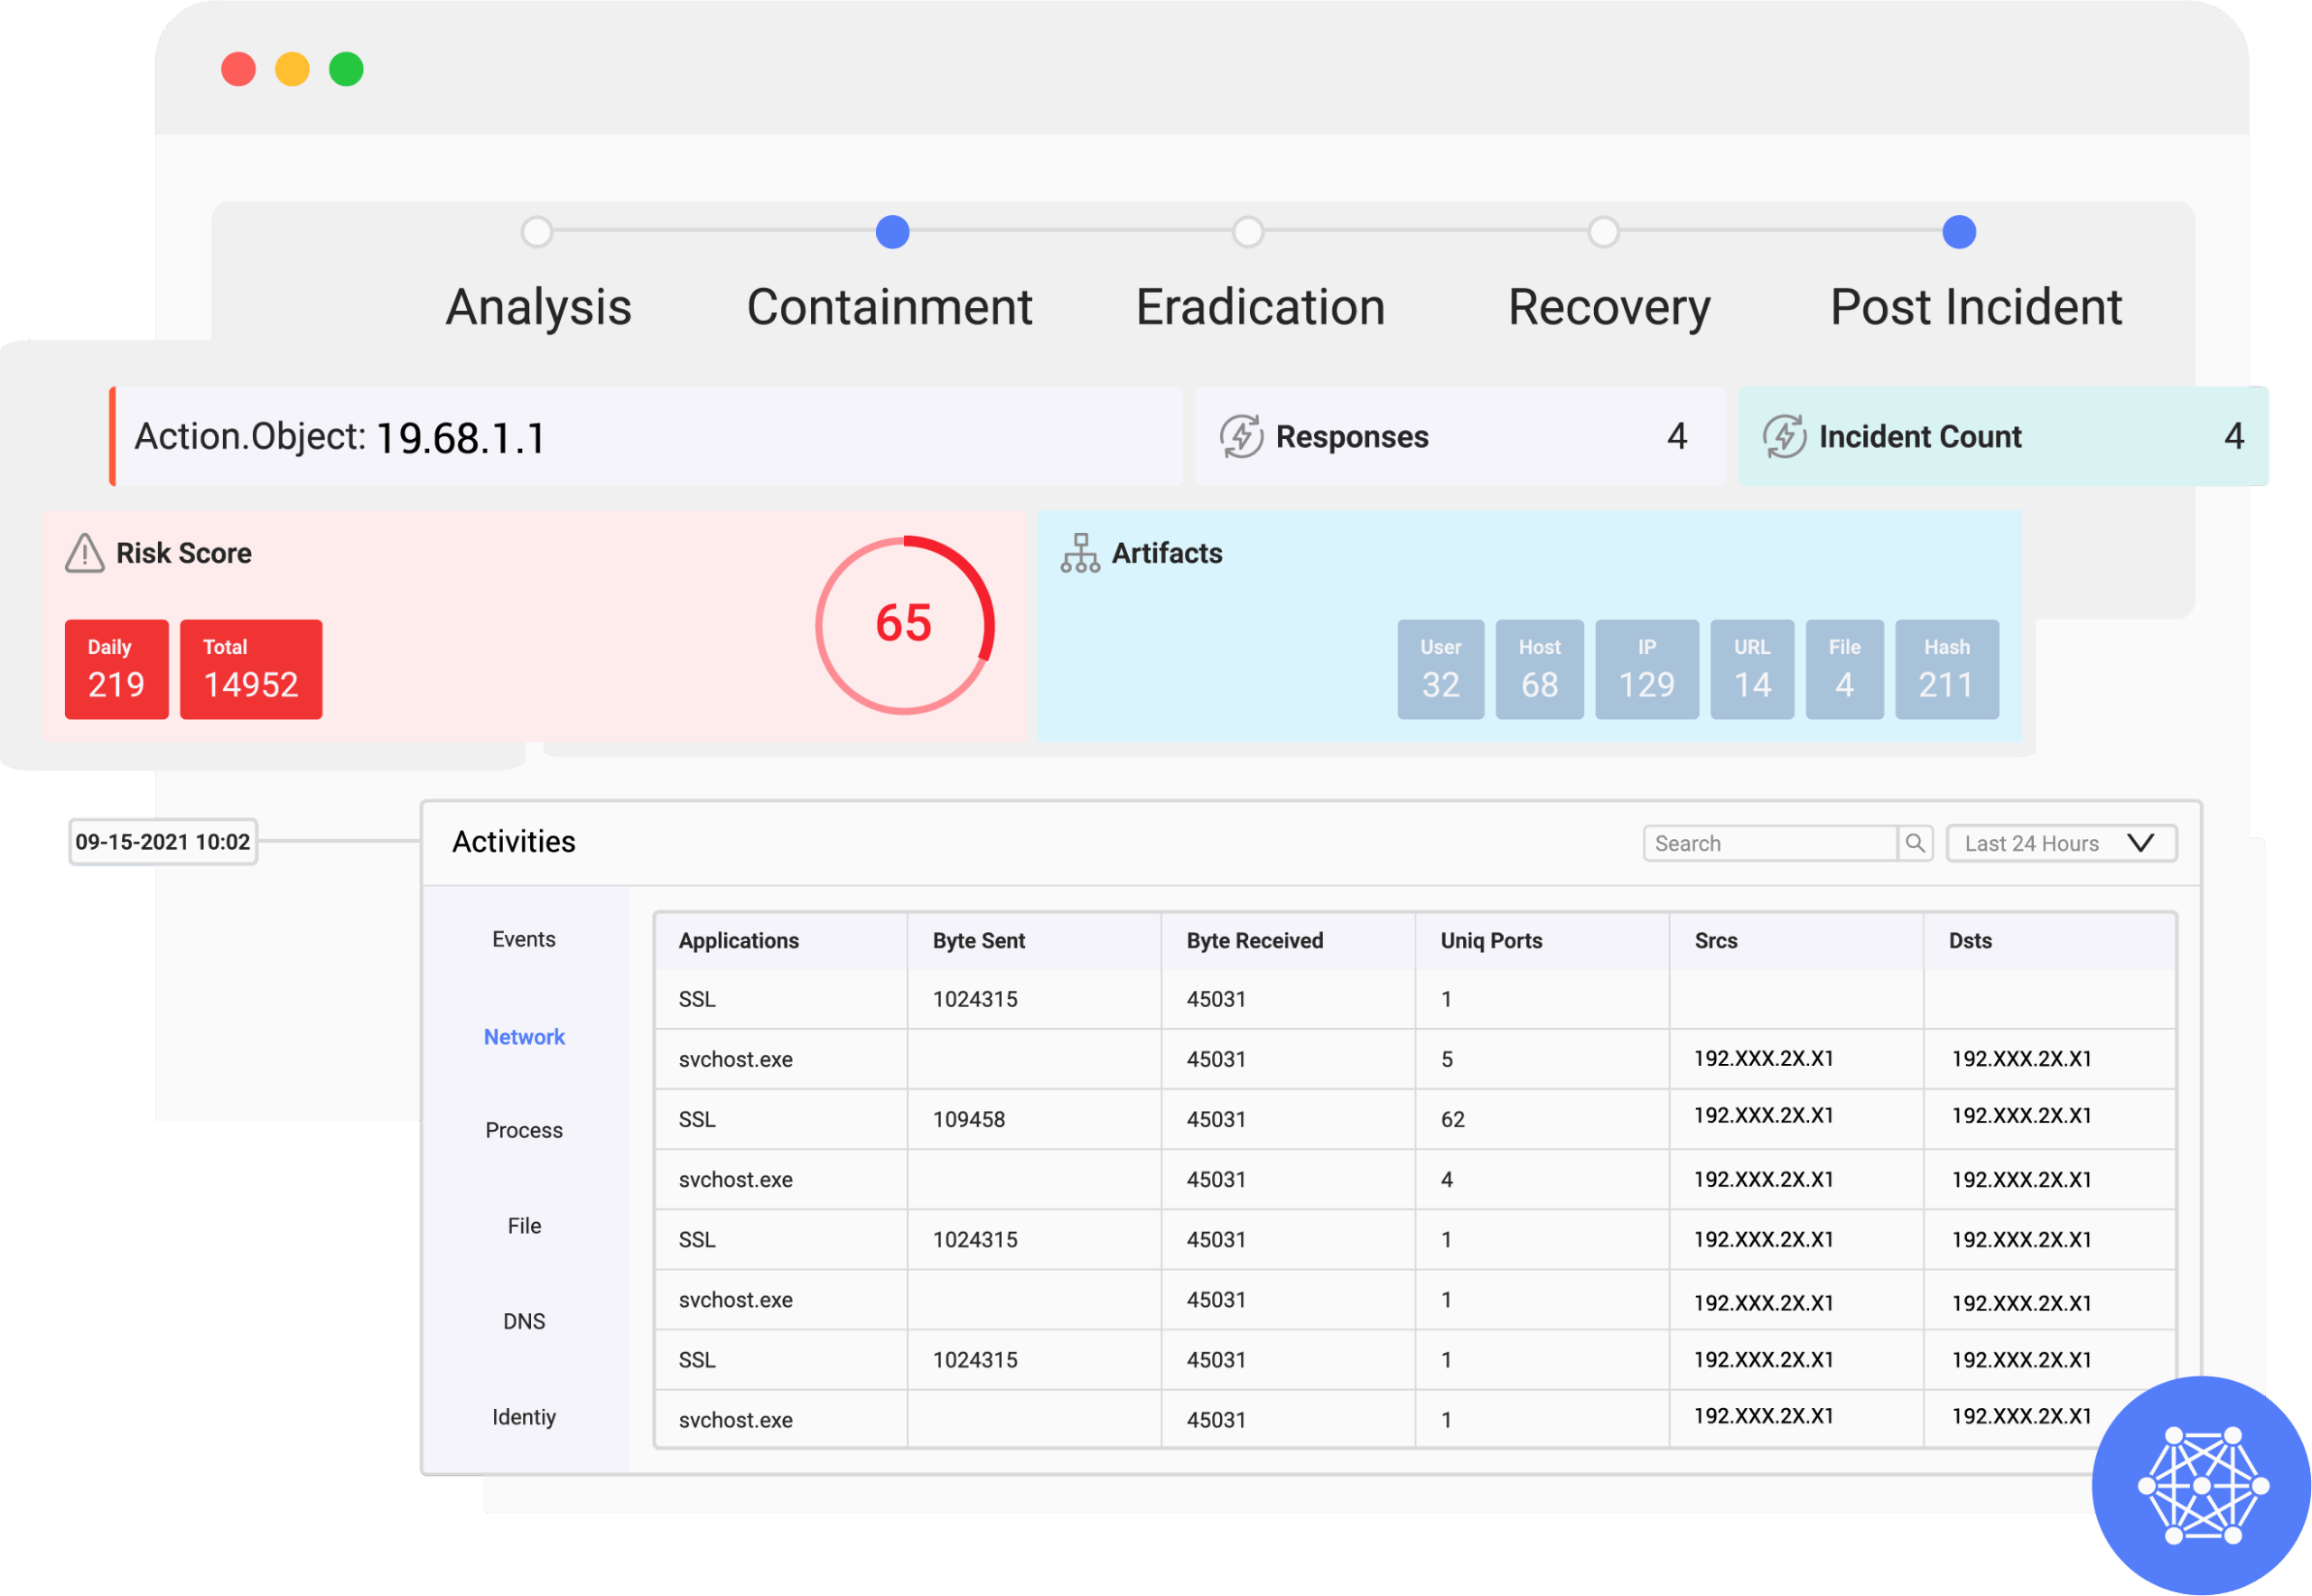
Task: Open the Last 24 Hours dropdown
Action: [2061, 842]
